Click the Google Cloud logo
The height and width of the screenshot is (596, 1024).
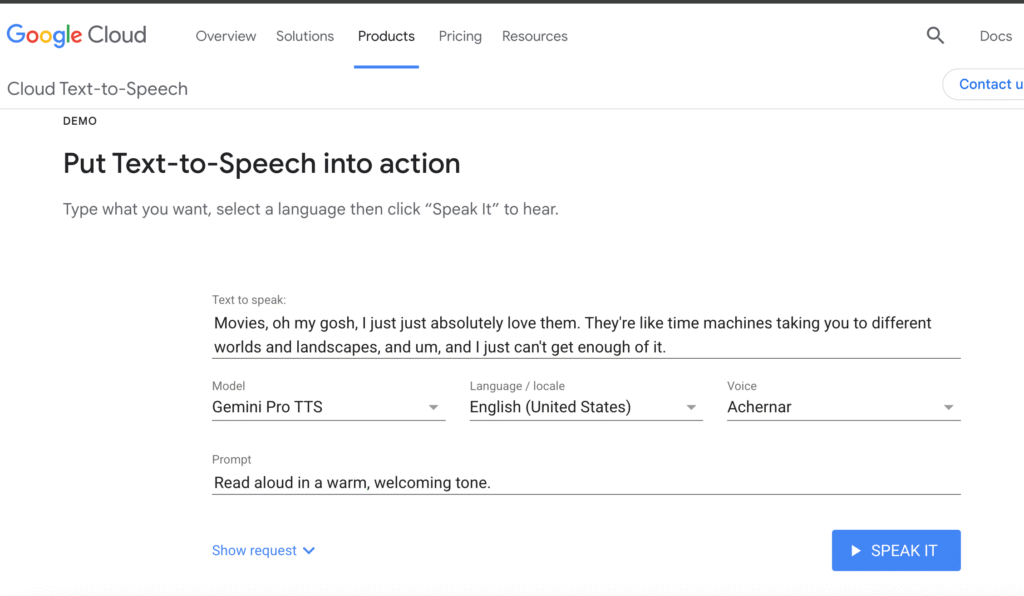[x=76, y=34]
